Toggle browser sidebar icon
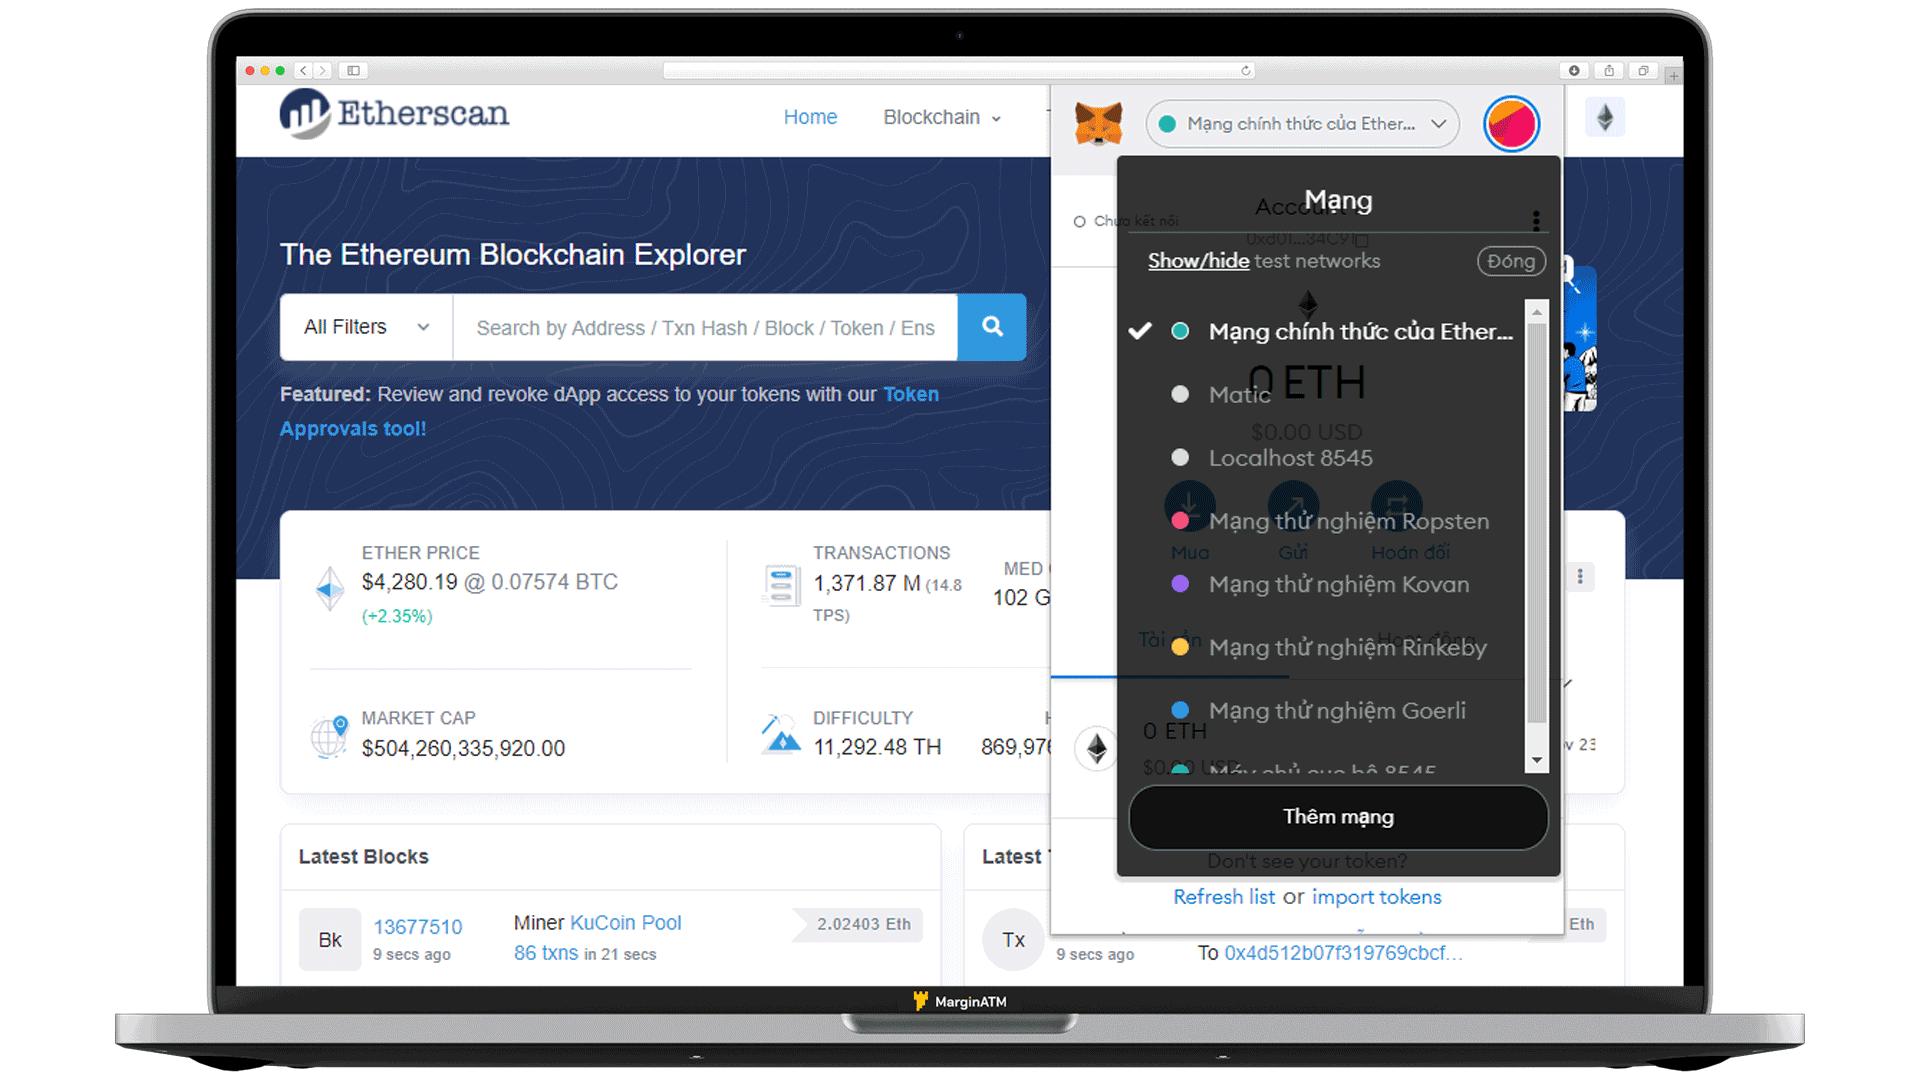 pyautogui.click(x=353, y=71)
